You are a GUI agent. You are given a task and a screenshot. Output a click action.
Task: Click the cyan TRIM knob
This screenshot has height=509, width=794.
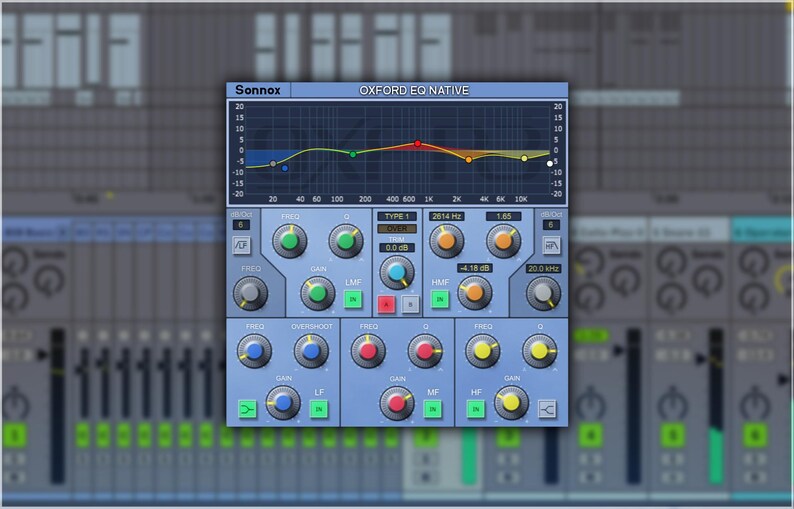coord(397,272)
